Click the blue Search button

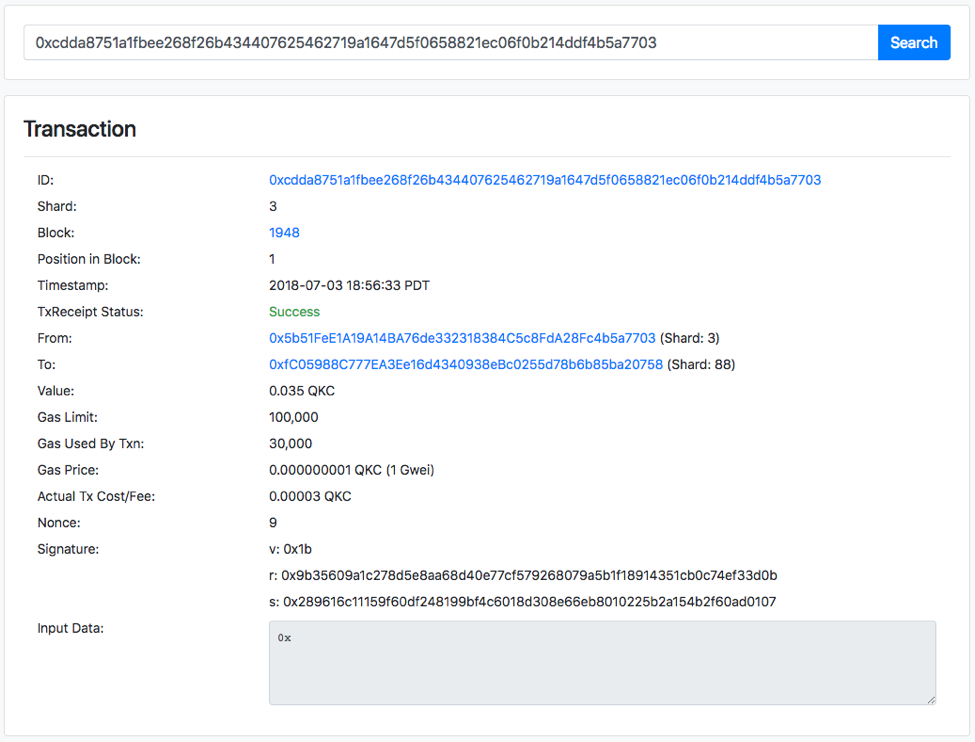tap(913, 42)
